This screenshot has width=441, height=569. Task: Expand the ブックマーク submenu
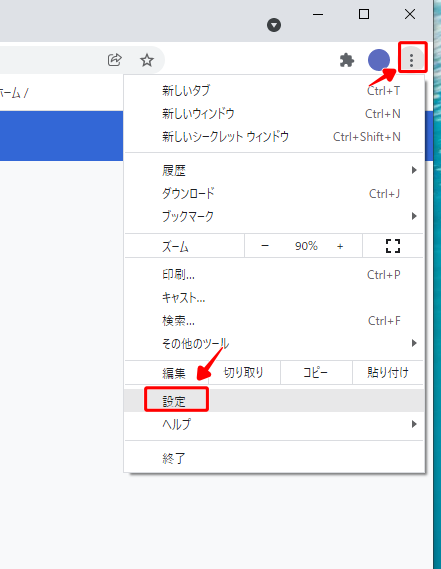point(274,216)
